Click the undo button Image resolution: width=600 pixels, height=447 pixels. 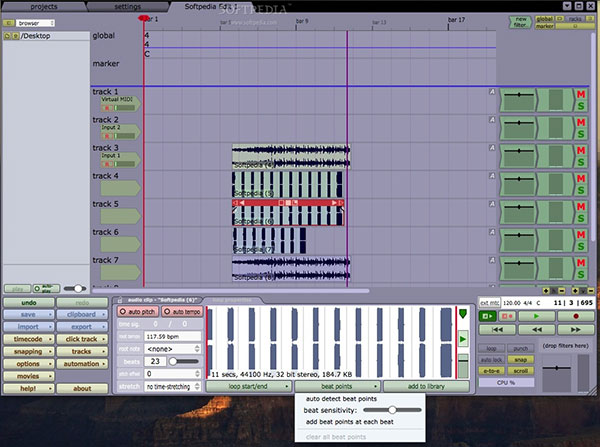click(29, 303)
